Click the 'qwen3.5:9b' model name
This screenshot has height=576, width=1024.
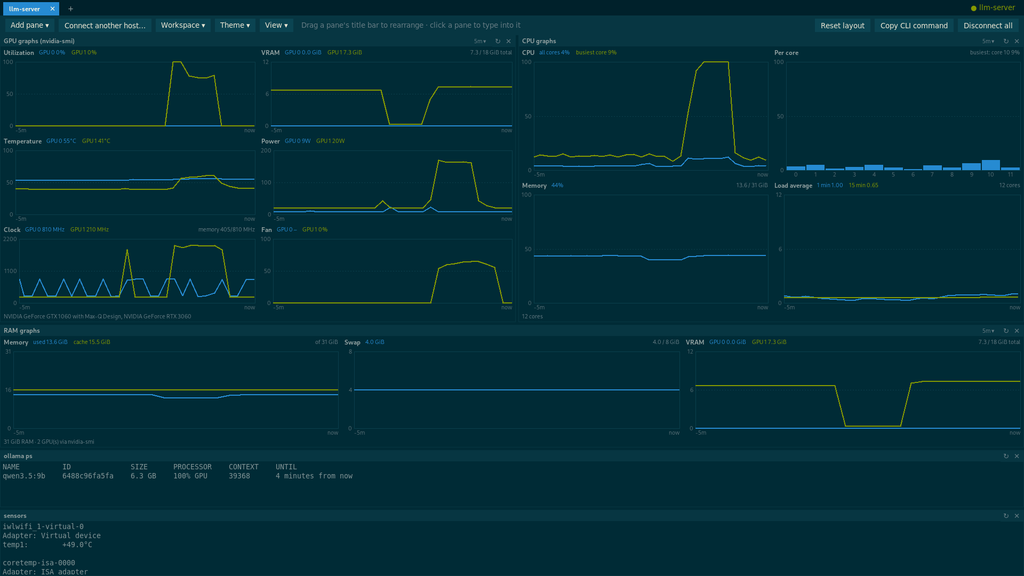click(24, 476)
